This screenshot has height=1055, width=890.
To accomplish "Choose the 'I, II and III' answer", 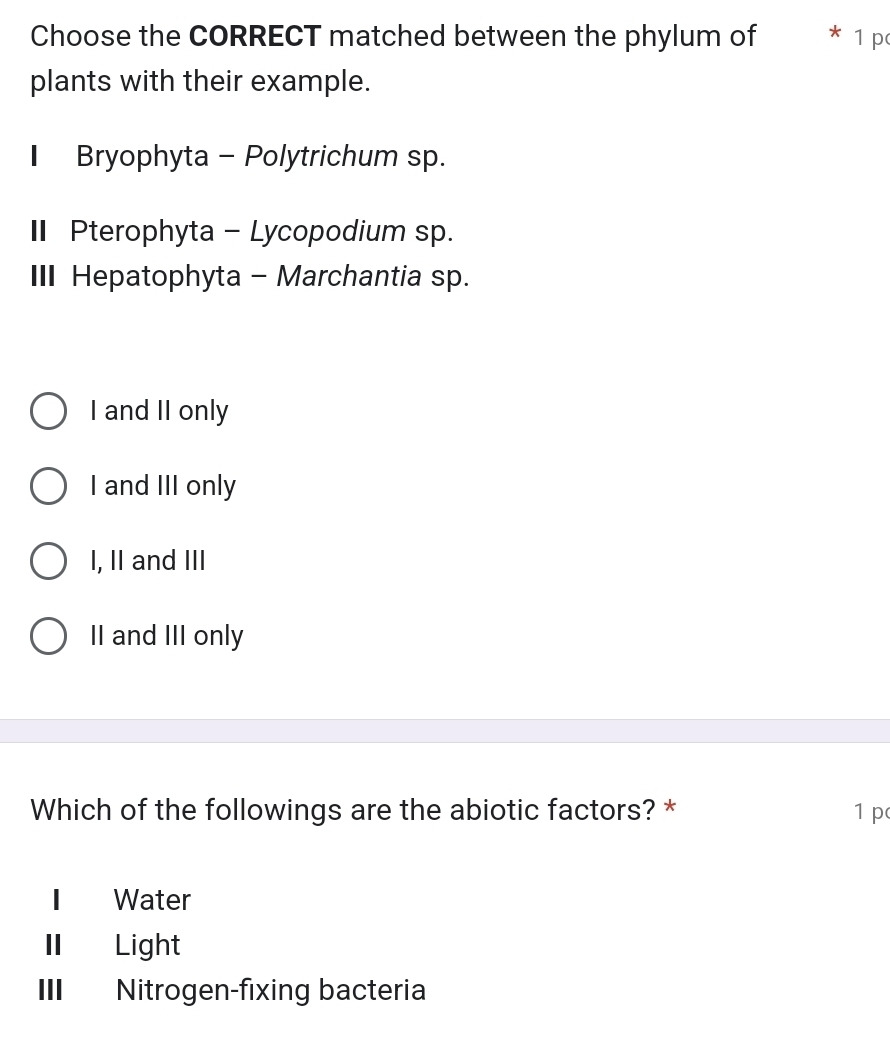I will [48, 561].
